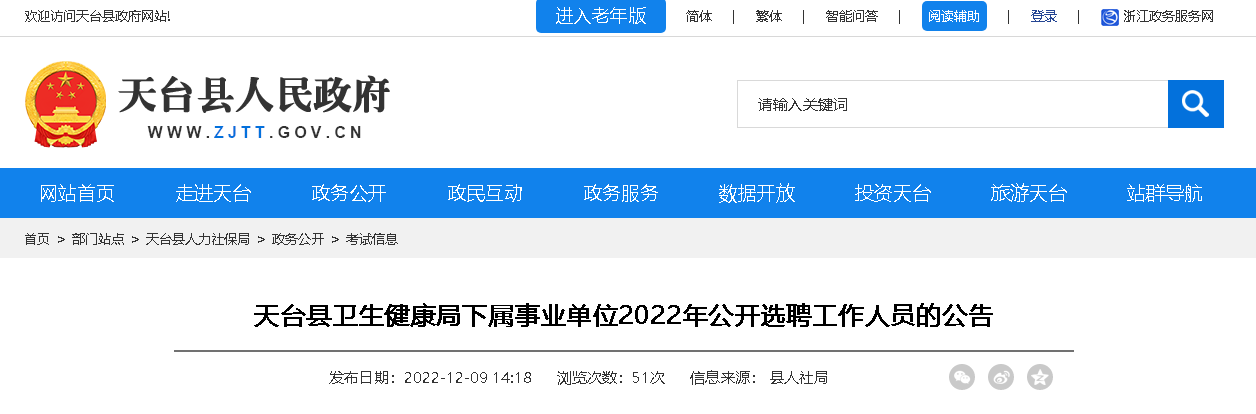Go to 天台县人力社保局 breadcrumb
The image size is (1256, 414).
198,239
